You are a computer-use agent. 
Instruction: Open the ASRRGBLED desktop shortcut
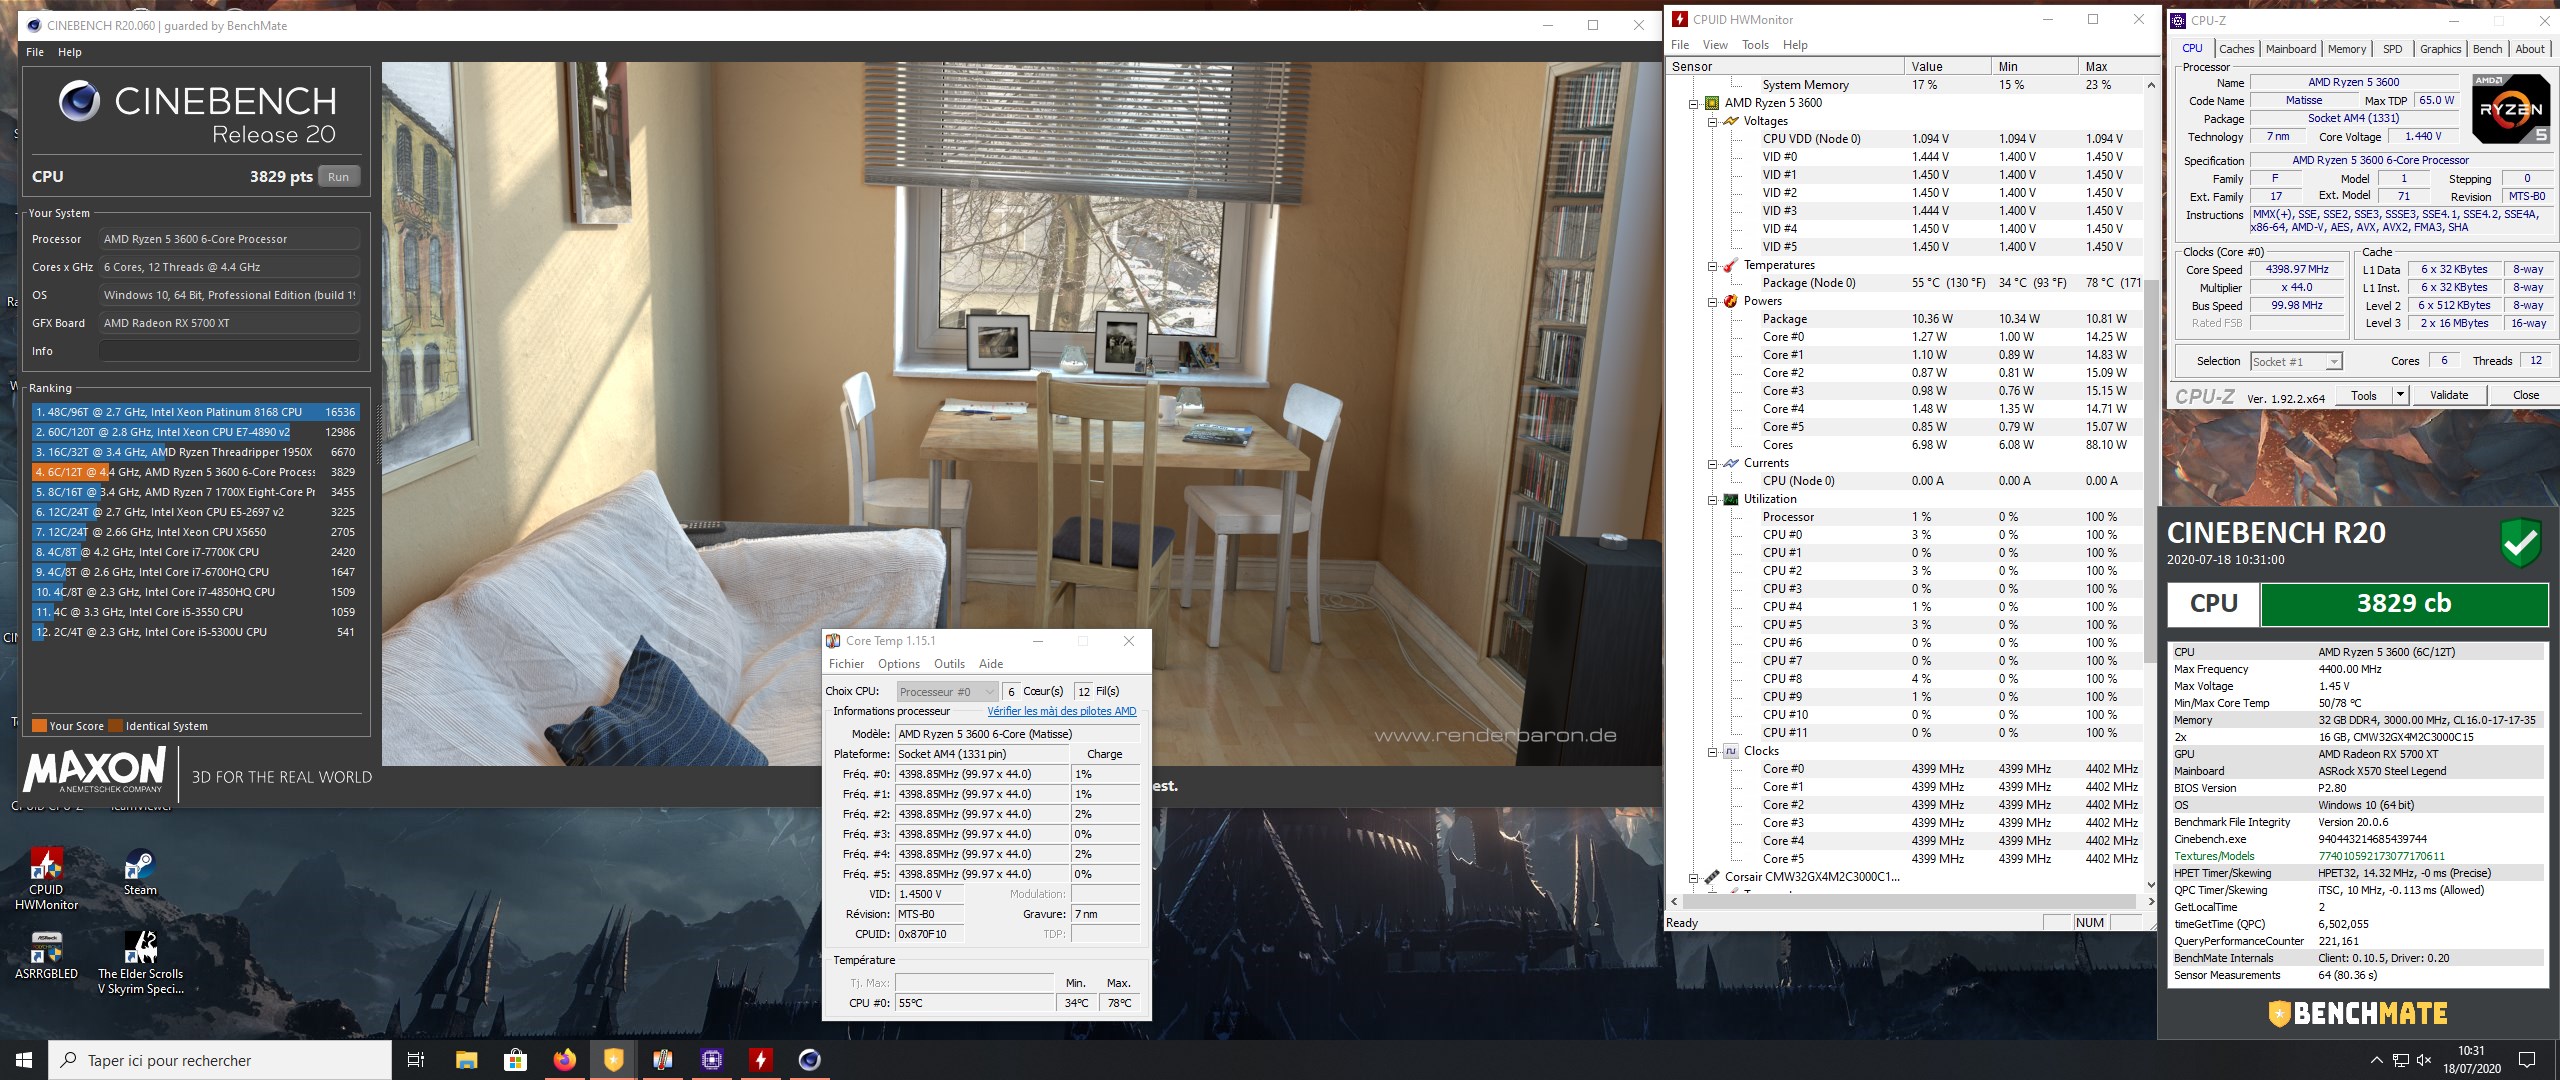46,955
